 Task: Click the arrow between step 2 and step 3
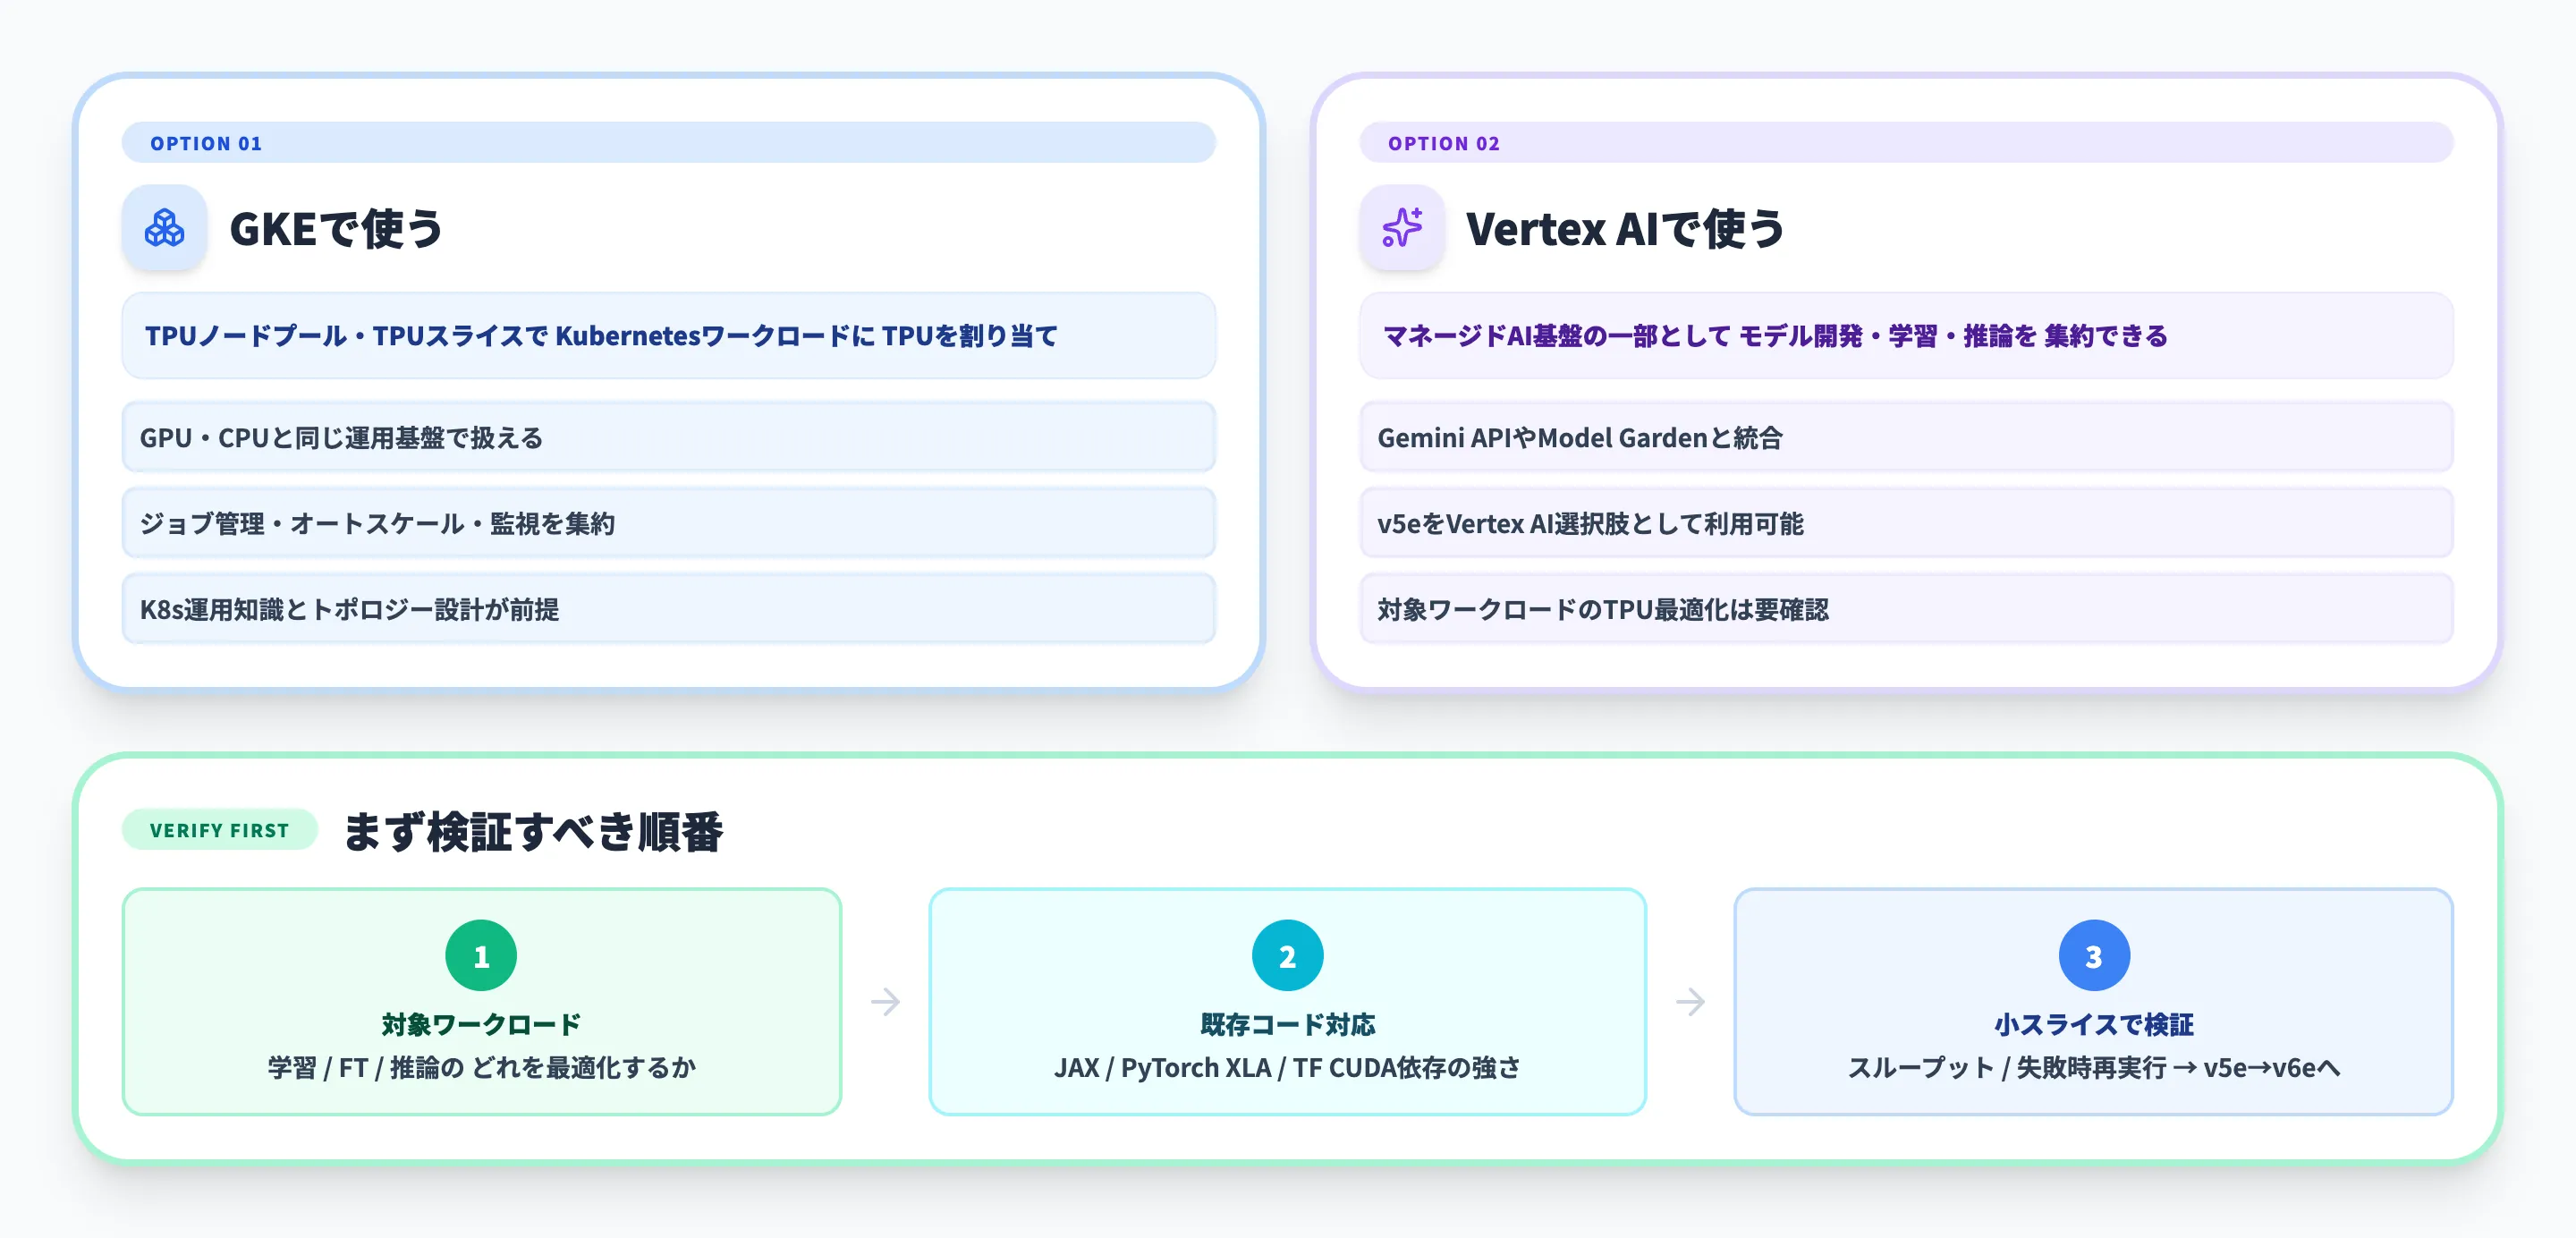point(1691,1001)
